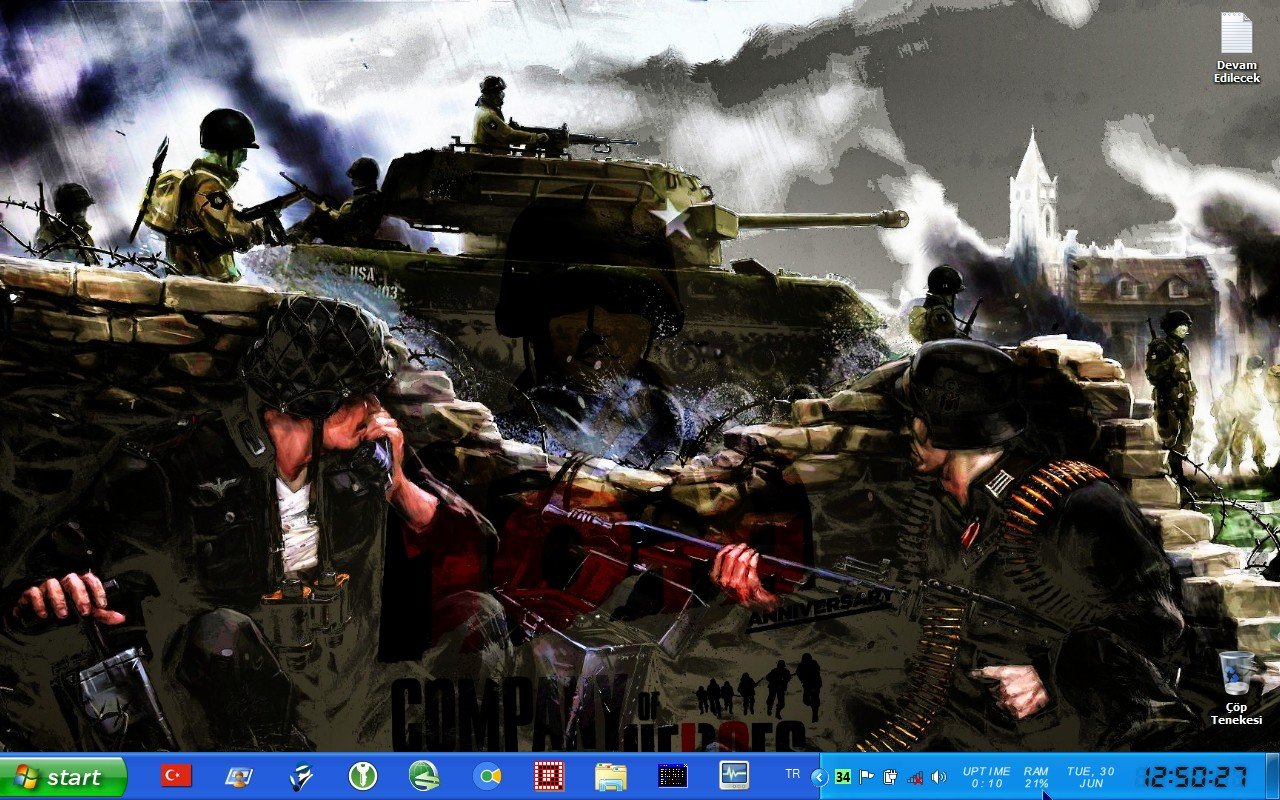Launch the green globe arrow app
1280x800 pixels.
[x=425, y=776]
